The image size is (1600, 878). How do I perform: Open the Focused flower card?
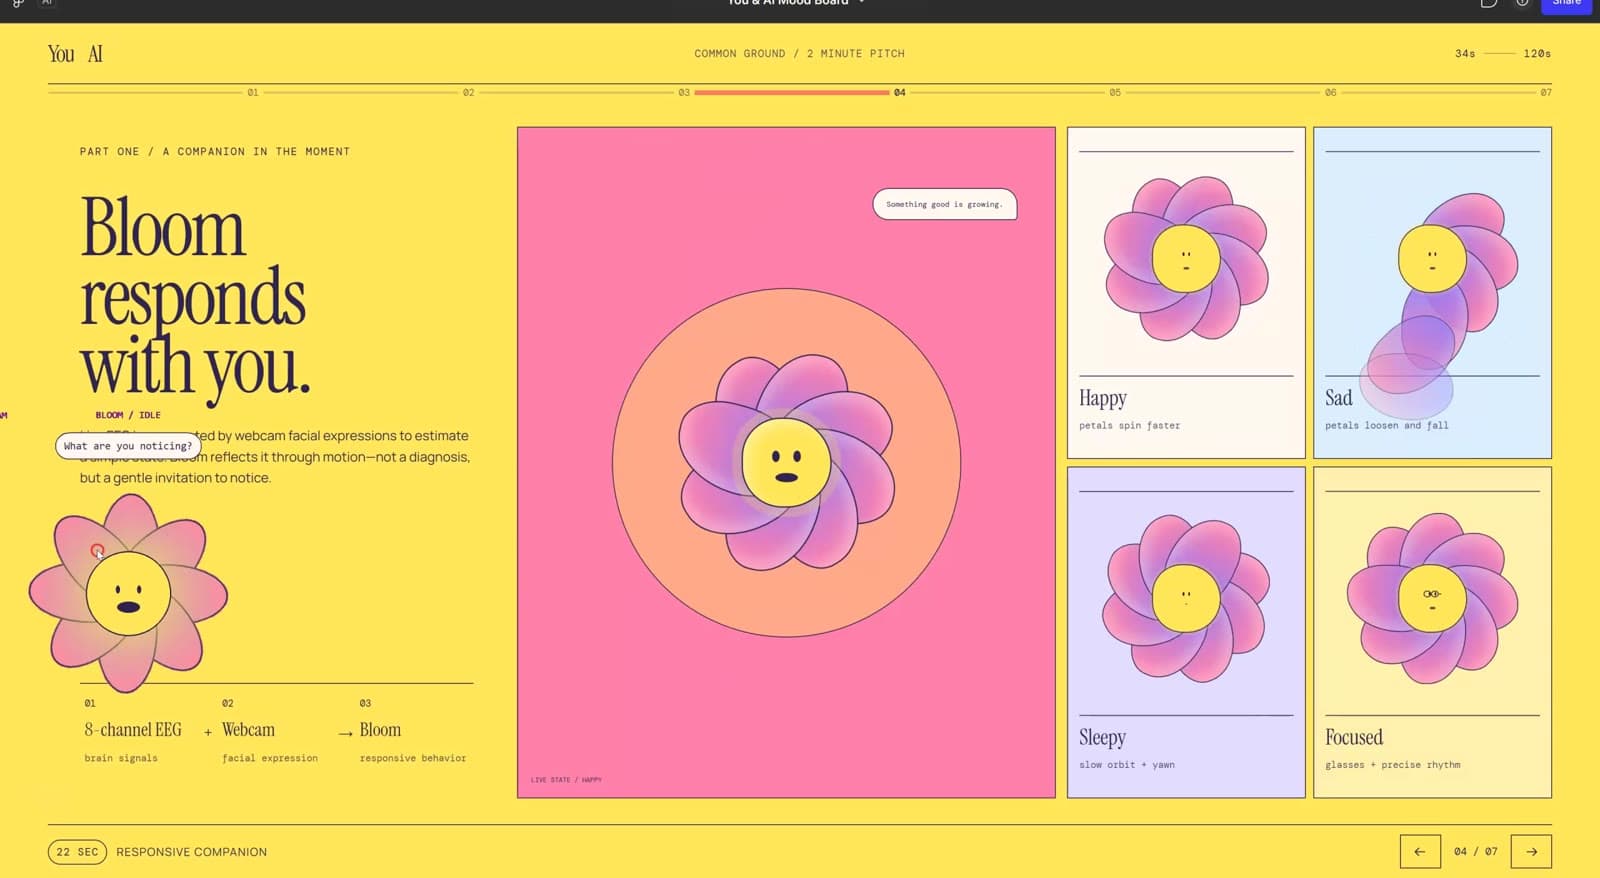point(1432,632)
